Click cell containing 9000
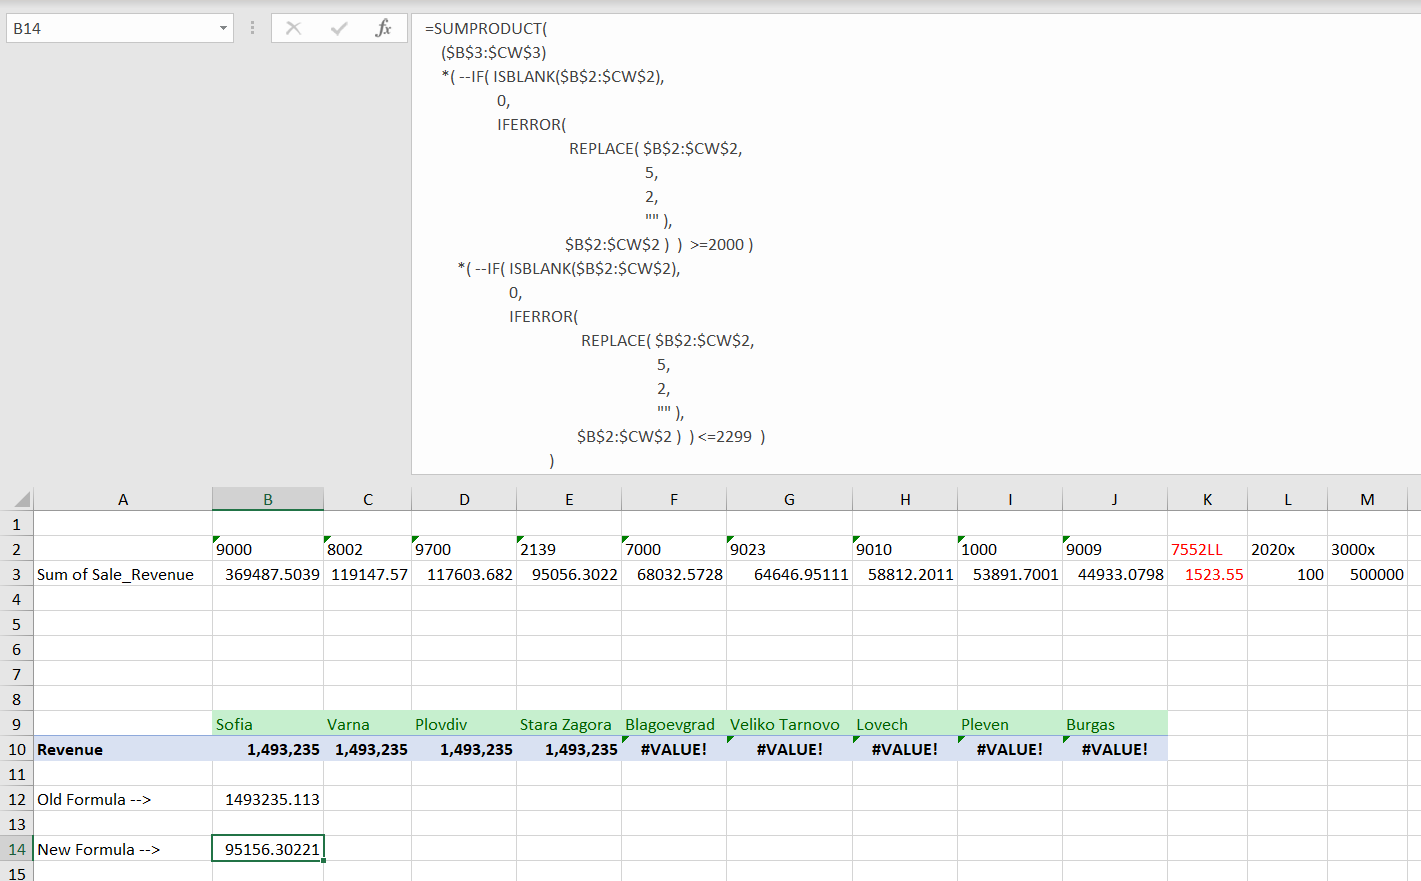This screenshot has width=1421, height=881. [x=268, y=549]
